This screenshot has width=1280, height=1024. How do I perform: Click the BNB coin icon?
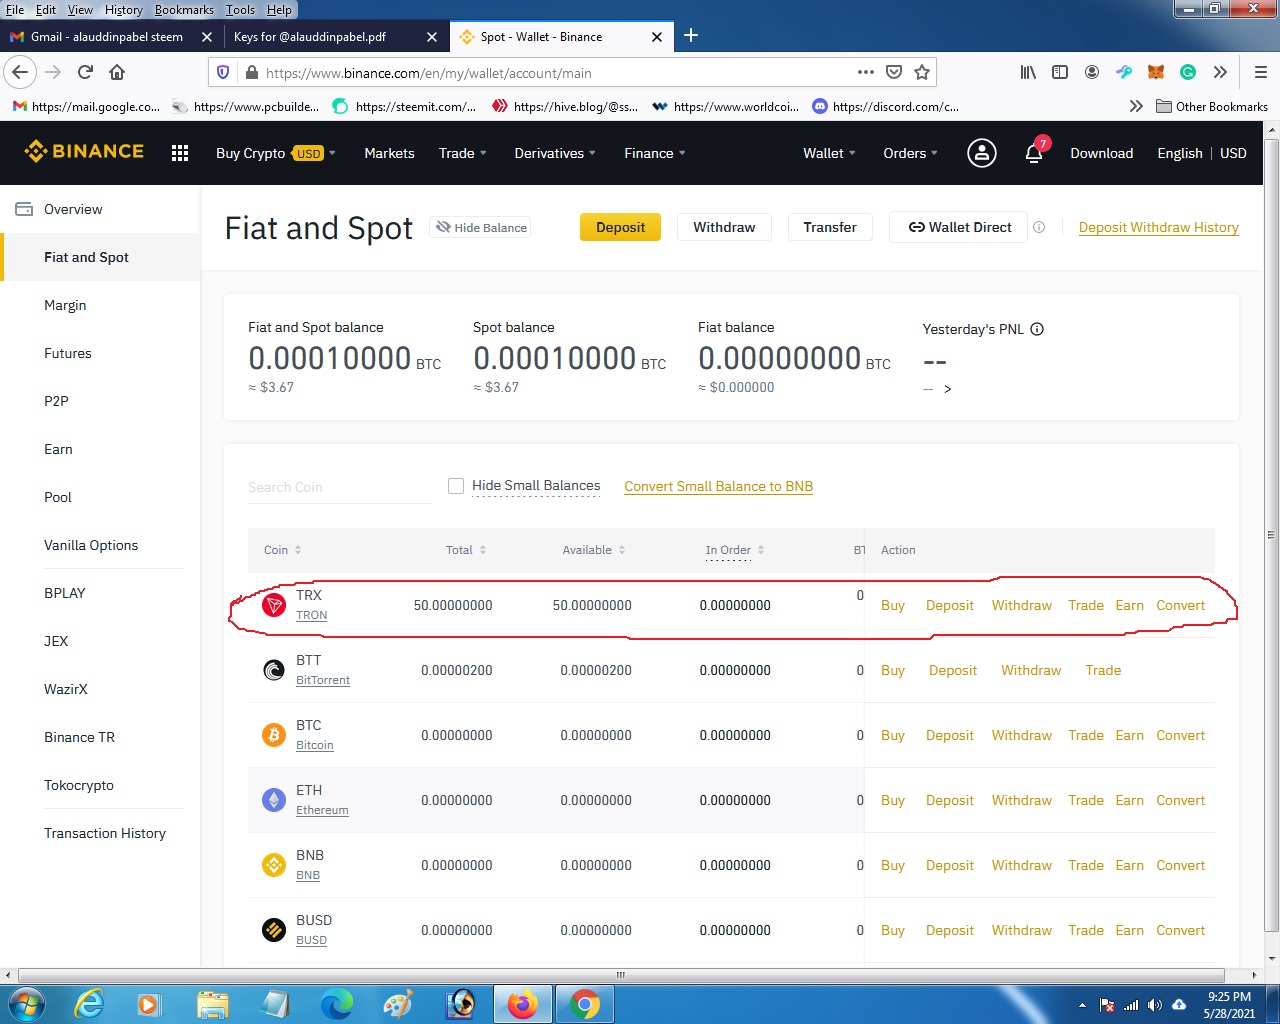pyautogui.click(x=274, y=865)
